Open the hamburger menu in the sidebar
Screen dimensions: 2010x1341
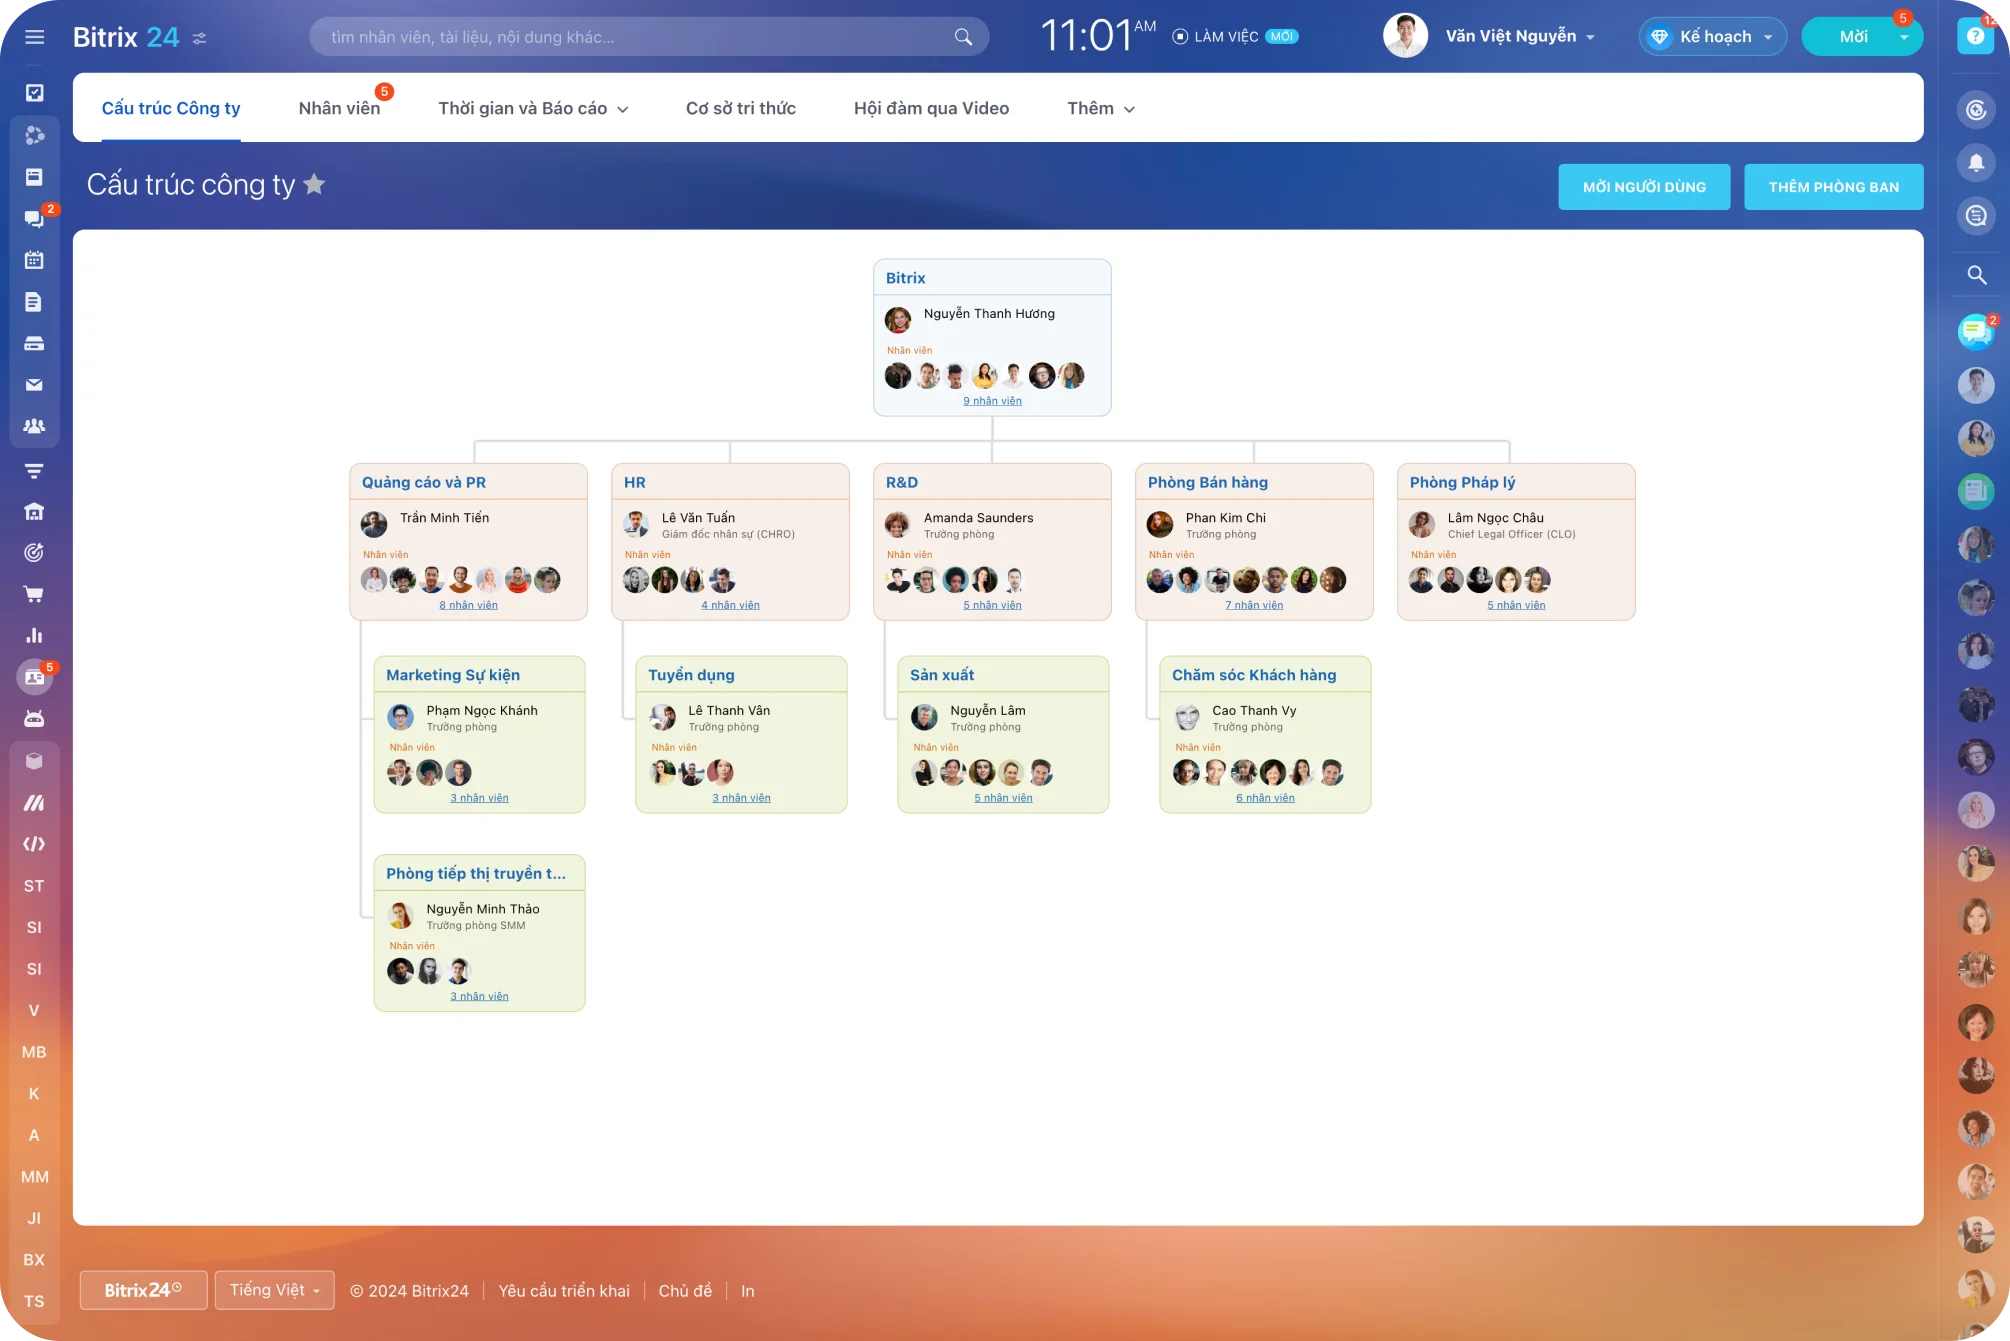point(34,38)
